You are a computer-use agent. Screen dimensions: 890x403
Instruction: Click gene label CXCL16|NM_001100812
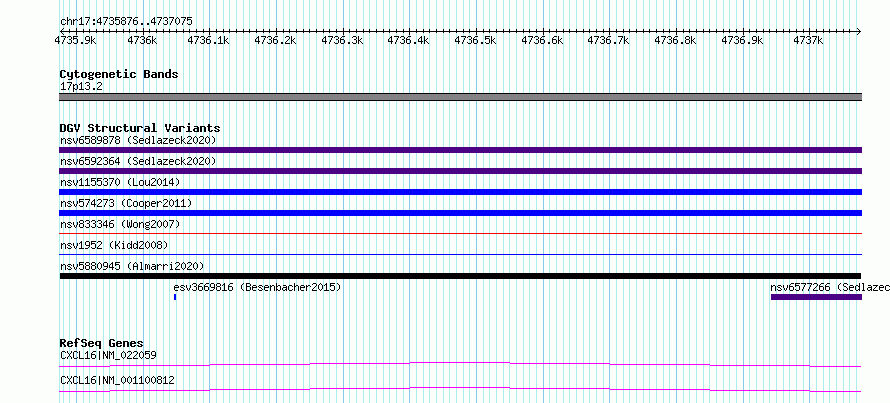pyautogui.click(x=117, y=380)
